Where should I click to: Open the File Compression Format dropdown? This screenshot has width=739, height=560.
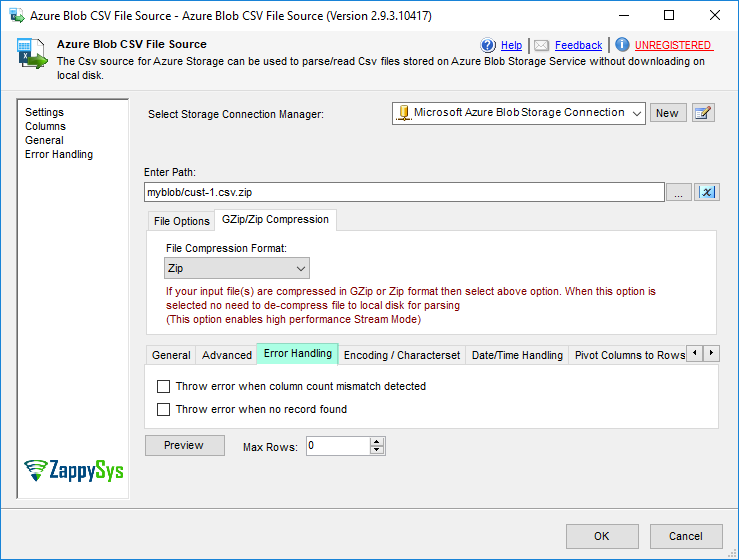(237, 268)
